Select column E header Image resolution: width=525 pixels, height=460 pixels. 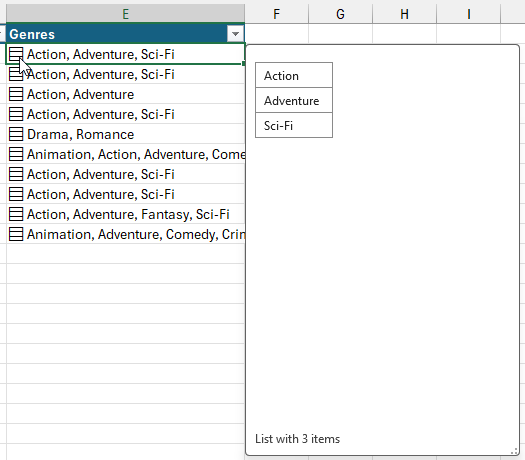click(x=125, y=14)
